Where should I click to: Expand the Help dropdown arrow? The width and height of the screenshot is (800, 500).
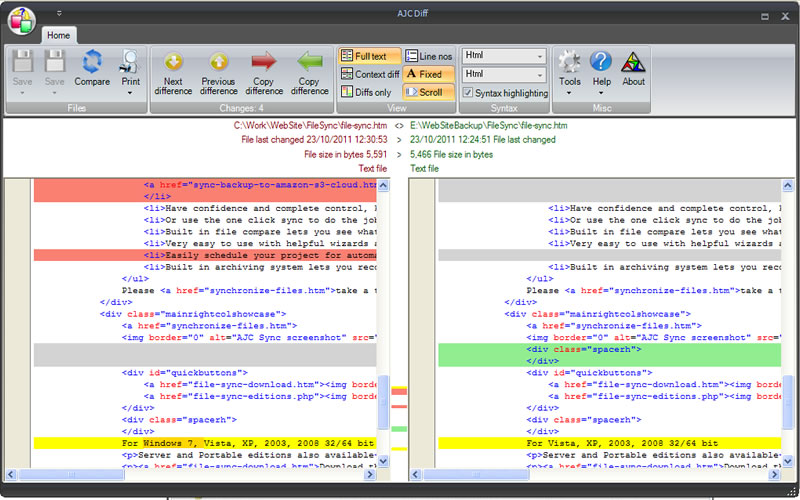click(601, 93)
